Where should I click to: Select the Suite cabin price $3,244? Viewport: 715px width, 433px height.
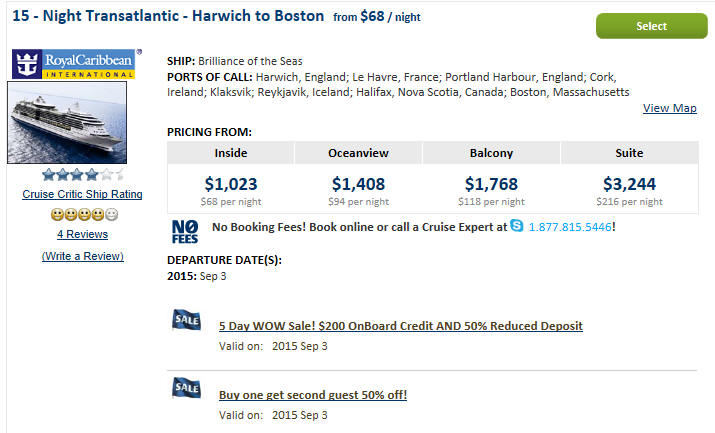tap(629, 184)
